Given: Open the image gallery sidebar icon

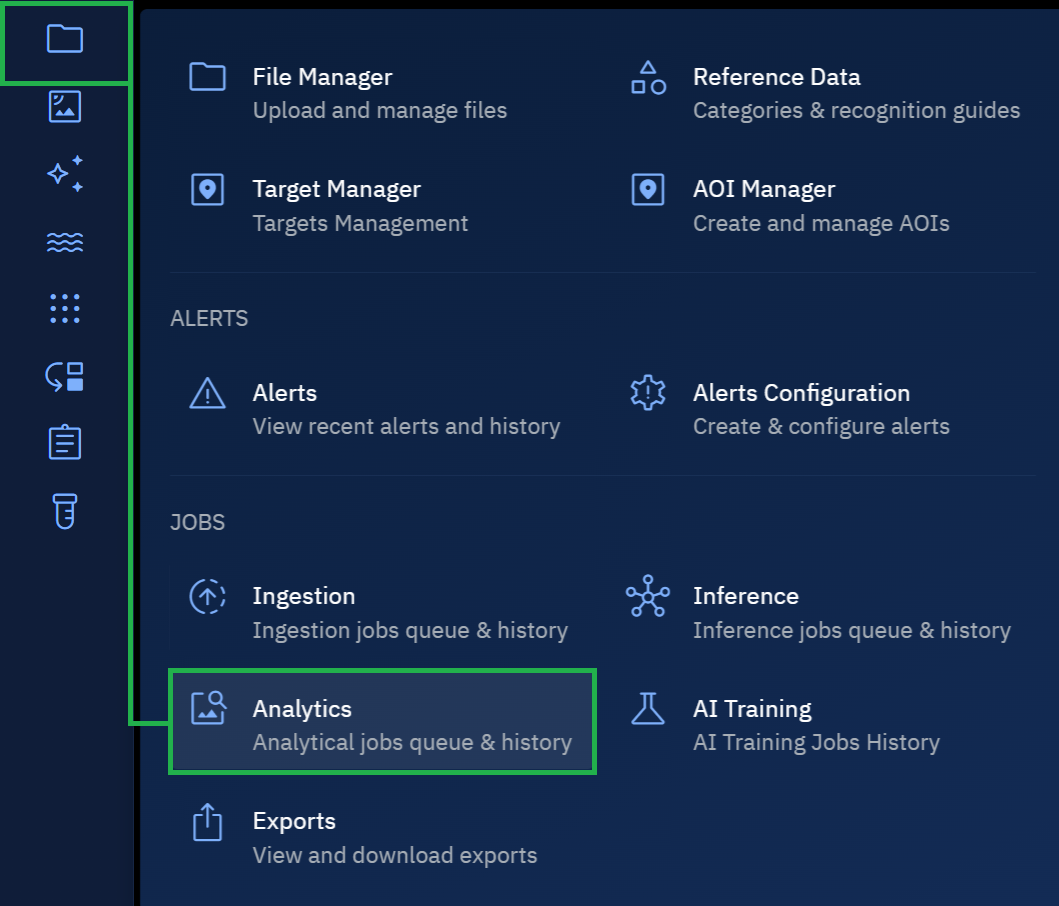Looking at the screenshot, I should click(x=65, y=106).
